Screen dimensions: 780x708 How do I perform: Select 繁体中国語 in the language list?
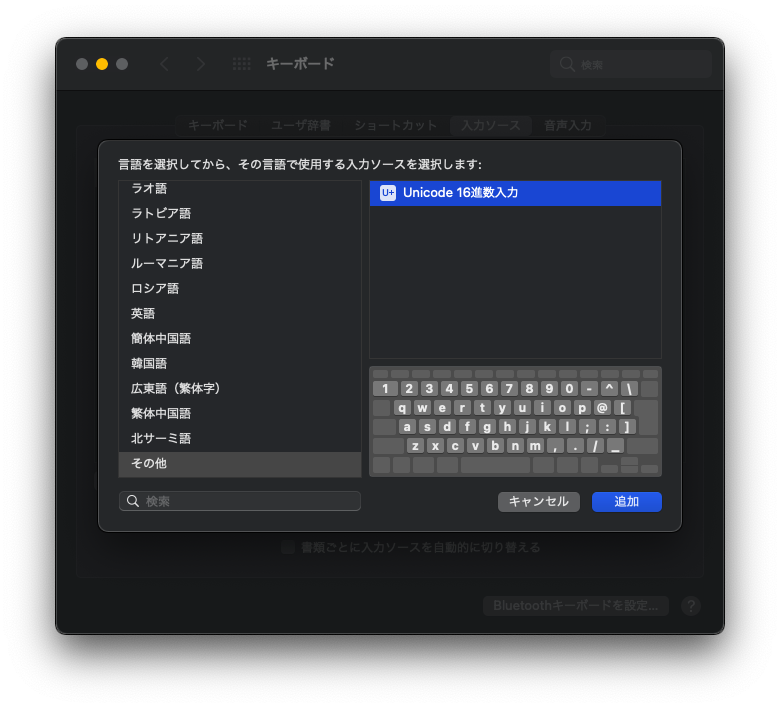[x=240, y=413]
